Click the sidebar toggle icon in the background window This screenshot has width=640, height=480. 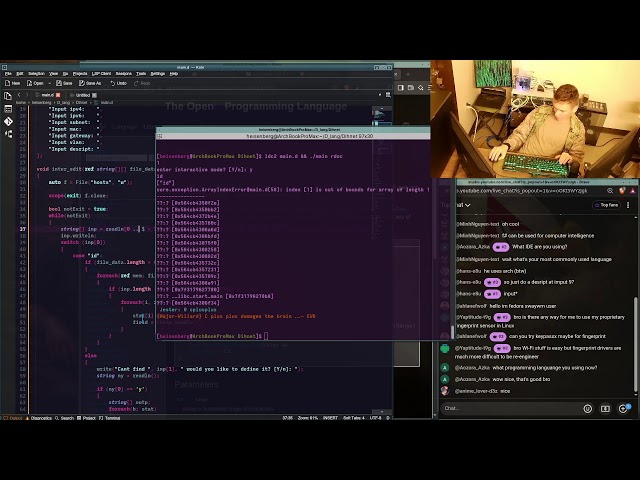(x=400, y=88)
